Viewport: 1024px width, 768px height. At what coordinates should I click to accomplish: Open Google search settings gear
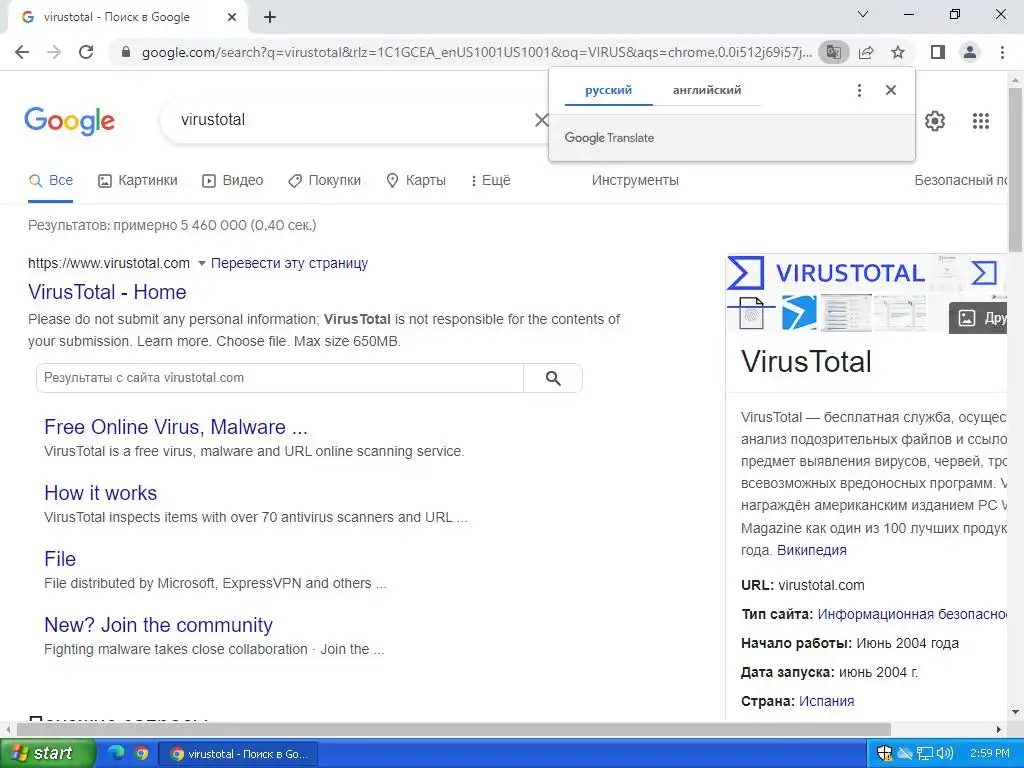tap(935, 121)
